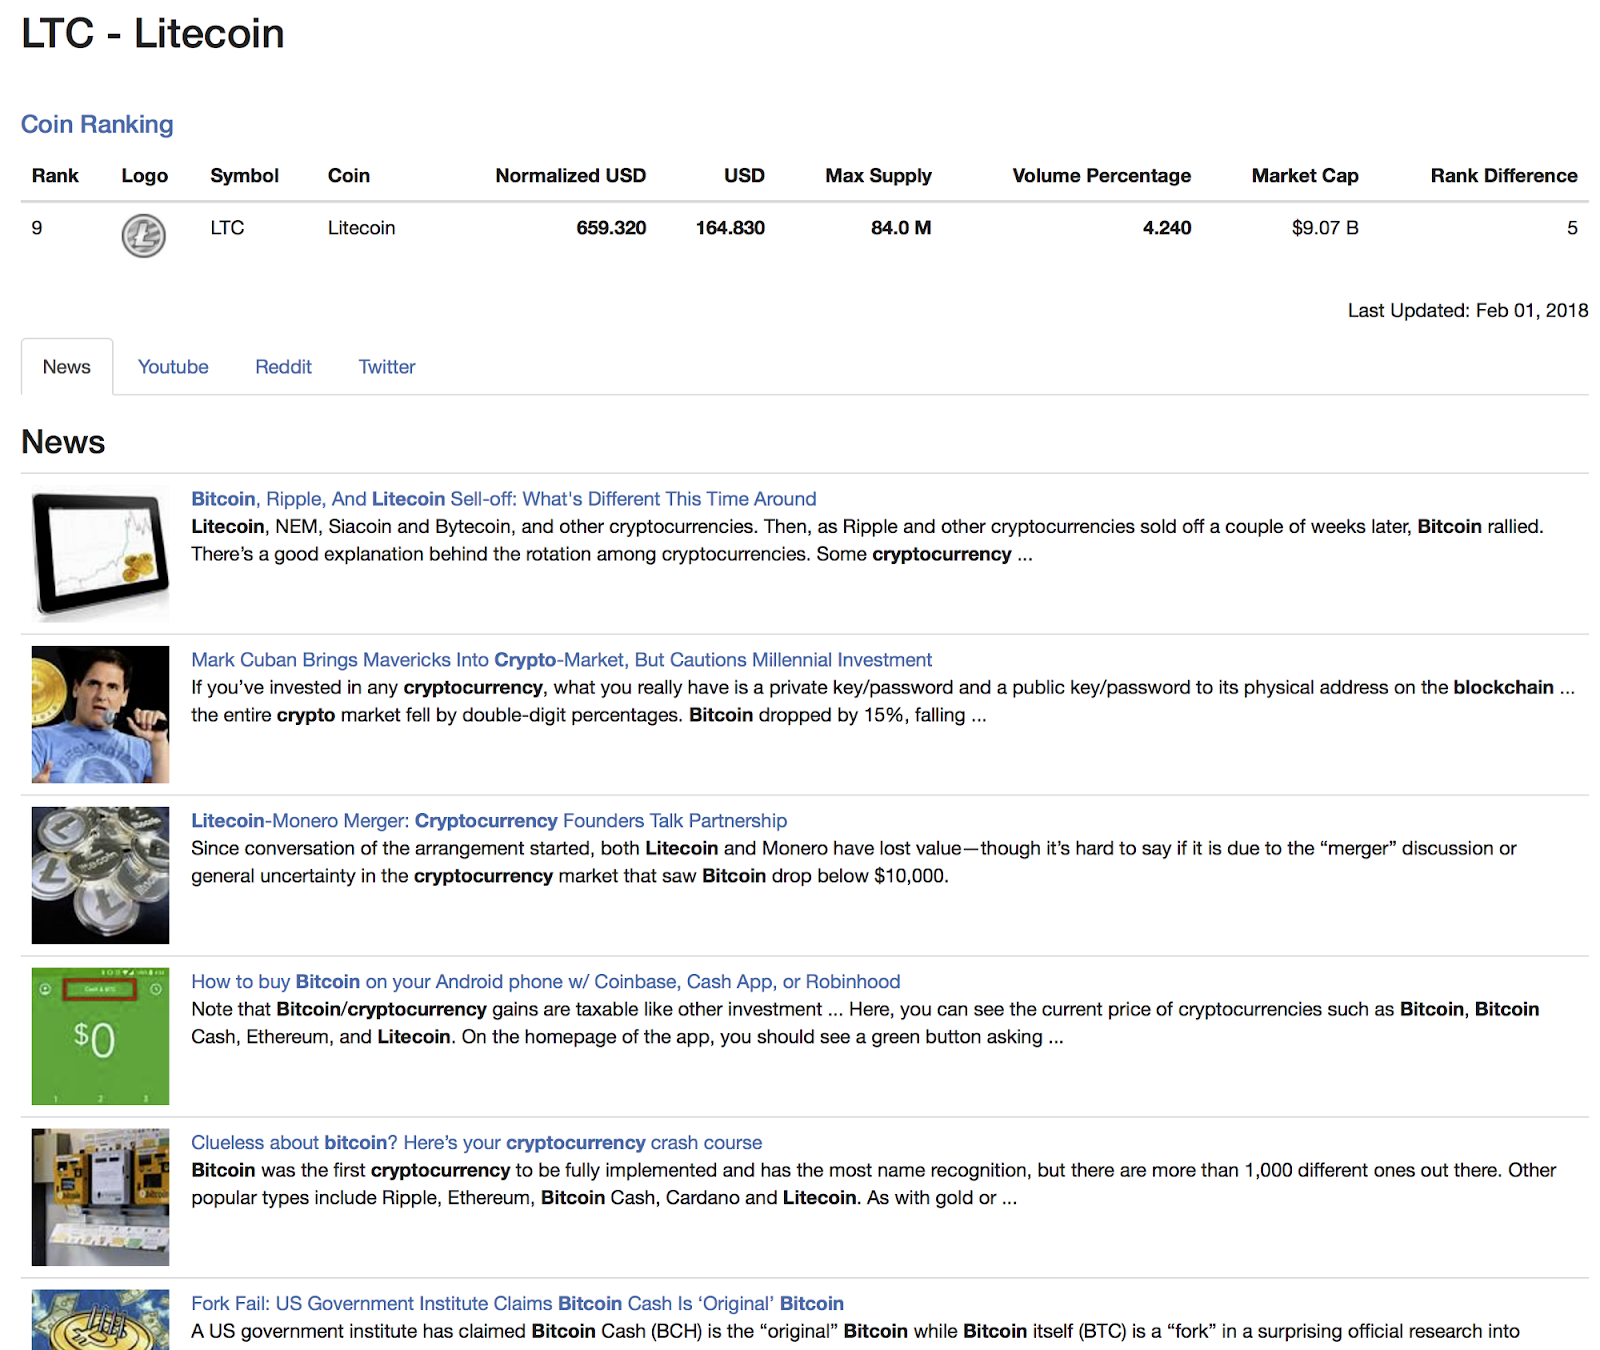Open the Coin Ranking link
Screen dimensions: 1600x1350
pos(97,124)
